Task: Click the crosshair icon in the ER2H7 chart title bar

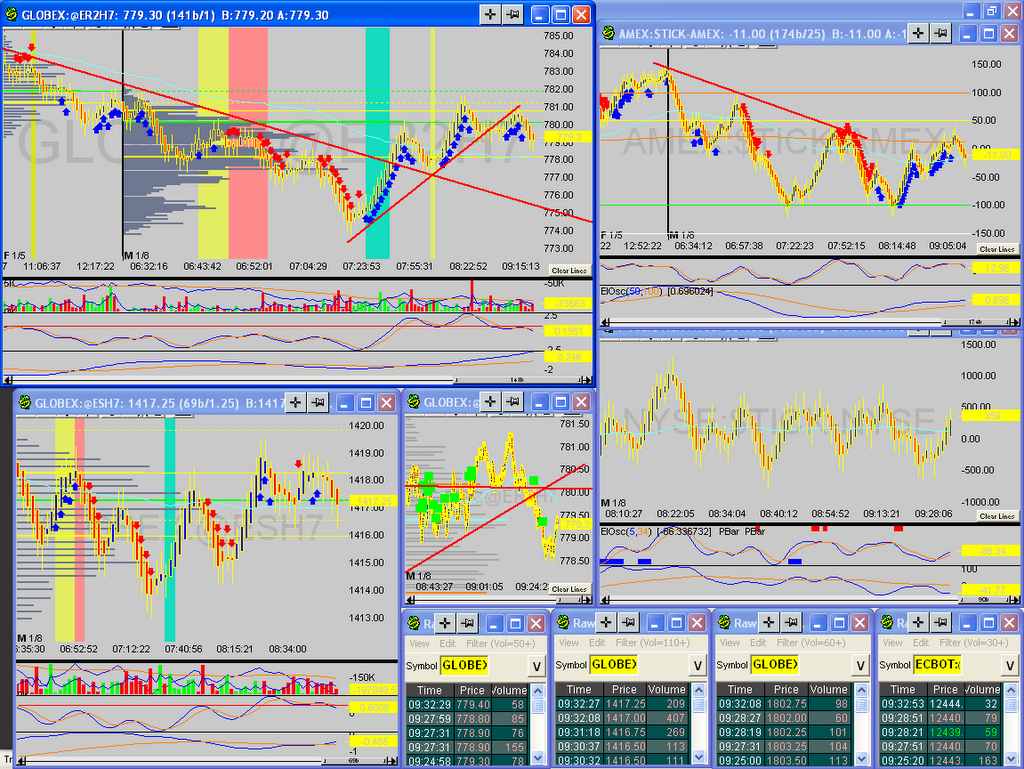Action: (x=491, y=14)
